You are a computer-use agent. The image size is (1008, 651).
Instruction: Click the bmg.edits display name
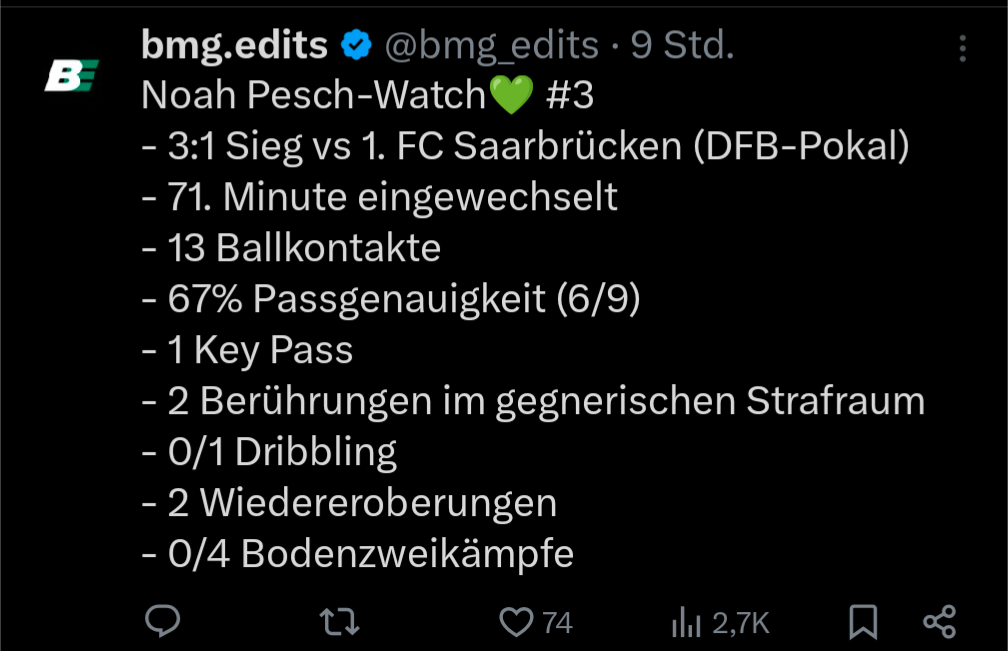tap(235, 45)
